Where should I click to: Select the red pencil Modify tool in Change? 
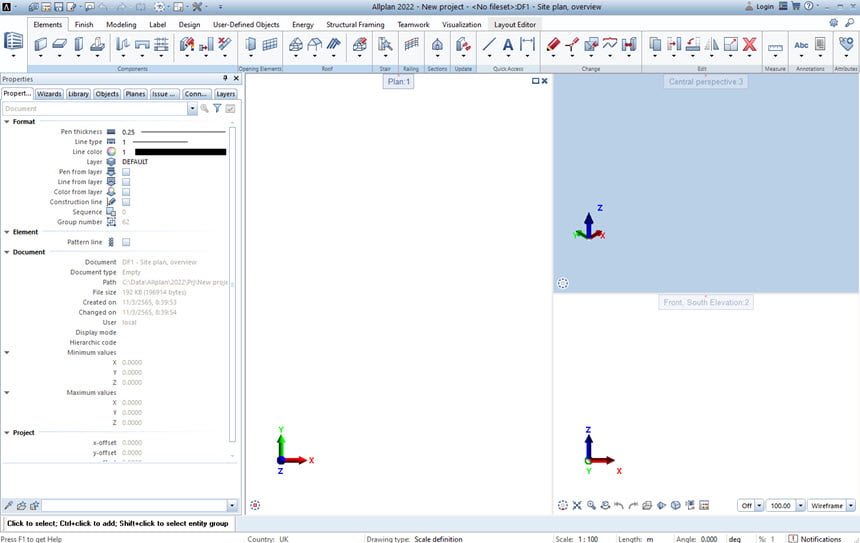(x=553, y=44)
